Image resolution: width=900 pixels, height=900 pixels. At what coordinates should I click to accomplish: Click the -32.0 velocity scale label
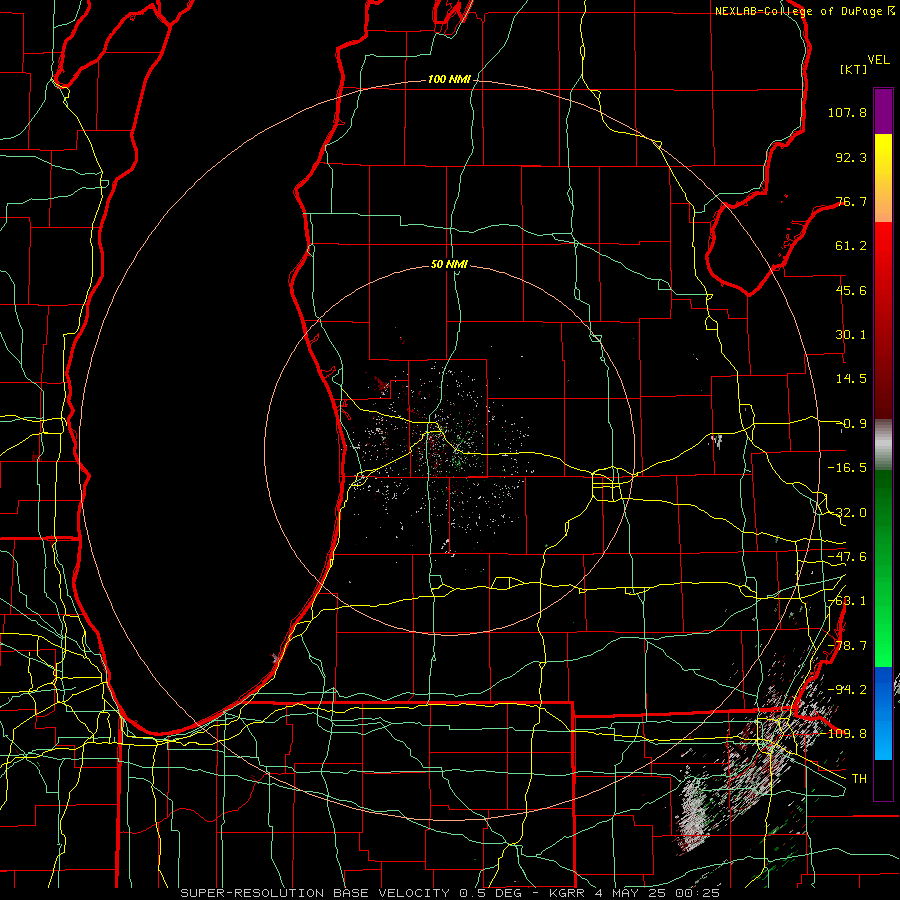847,513
